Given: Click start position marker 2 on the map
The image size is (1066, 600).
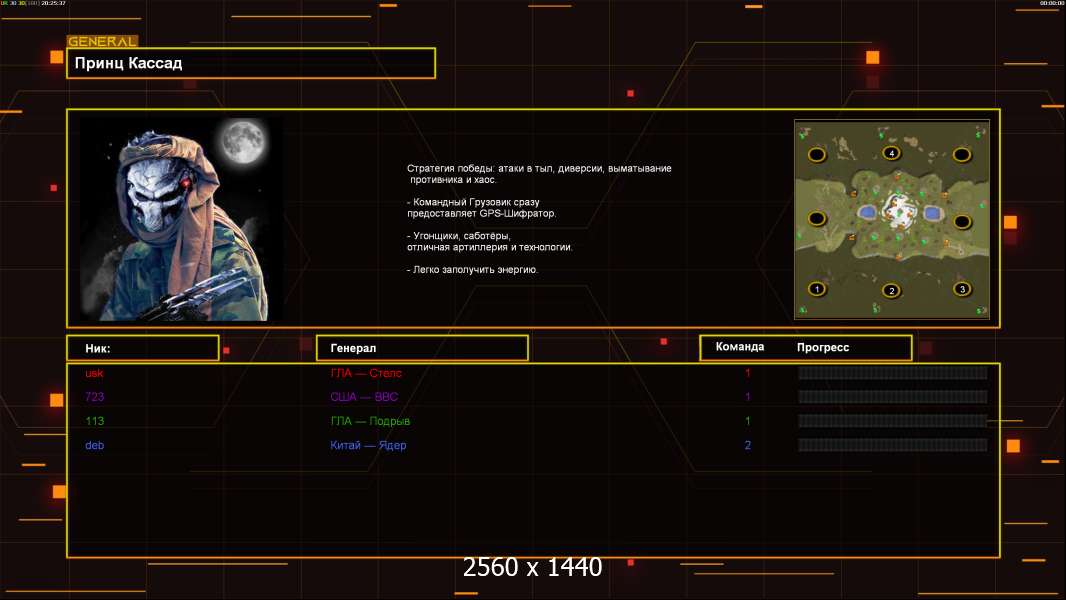Looking at the screenshot, I should (x=892, y=291).
